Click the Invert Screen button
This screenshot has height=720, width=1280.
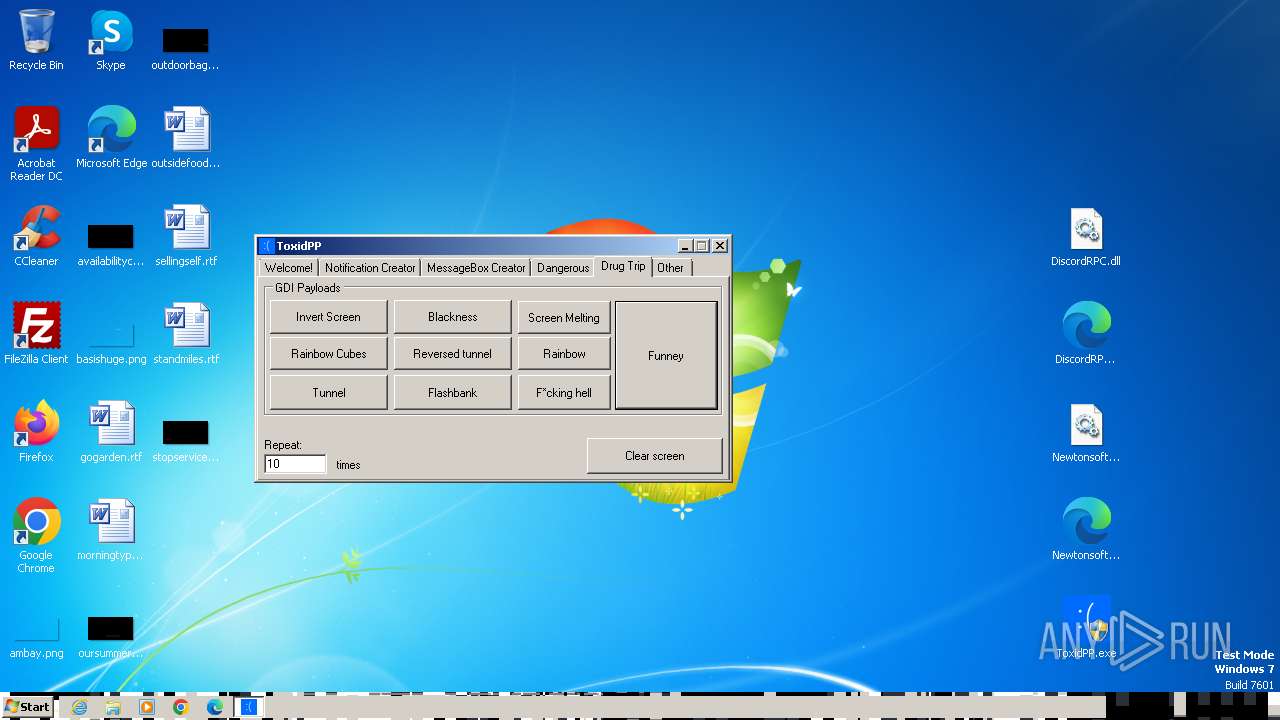(328, 317)
